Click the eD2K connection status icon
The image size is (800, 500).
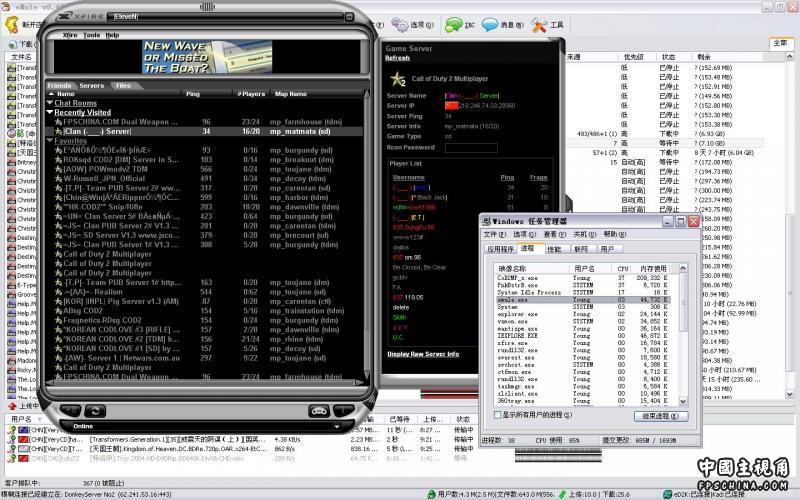pyautogui.click(x=667, y=494)
